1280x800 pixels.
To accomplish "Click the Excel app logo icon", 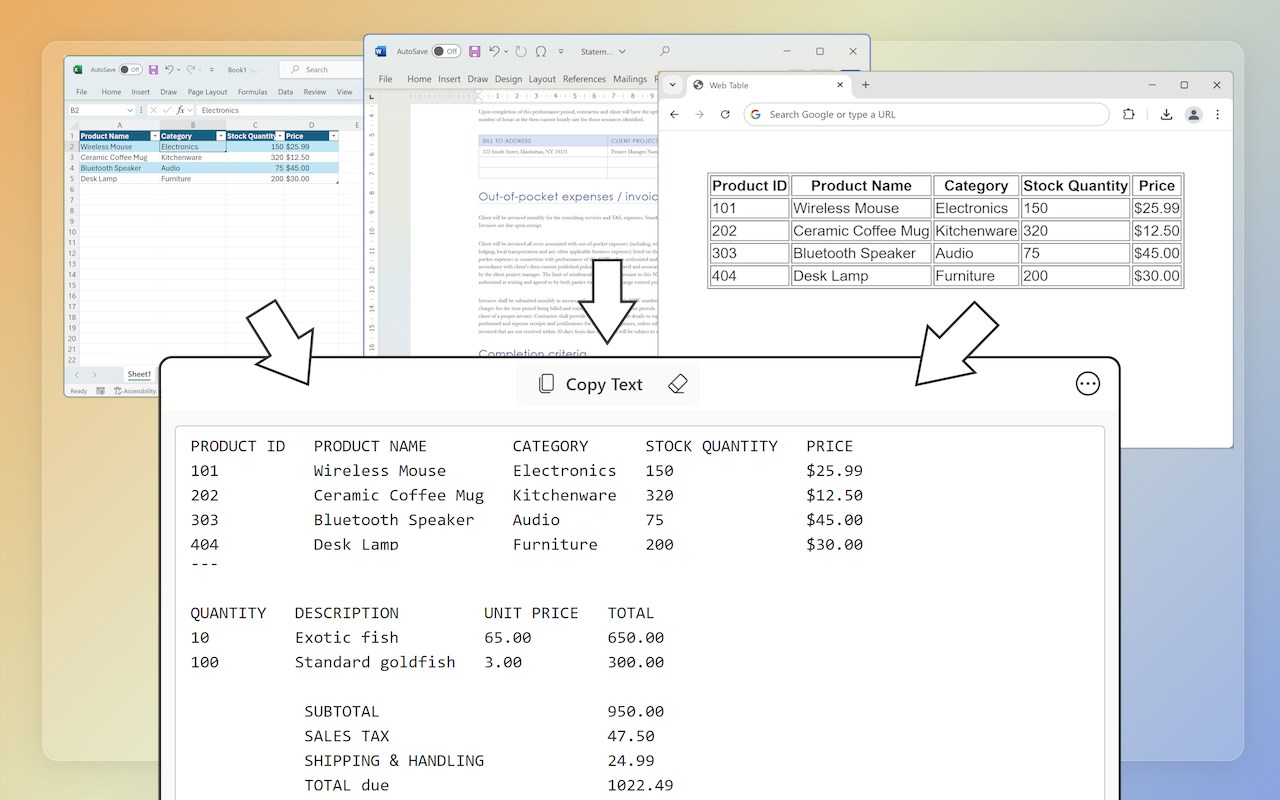I will (77, 70).
